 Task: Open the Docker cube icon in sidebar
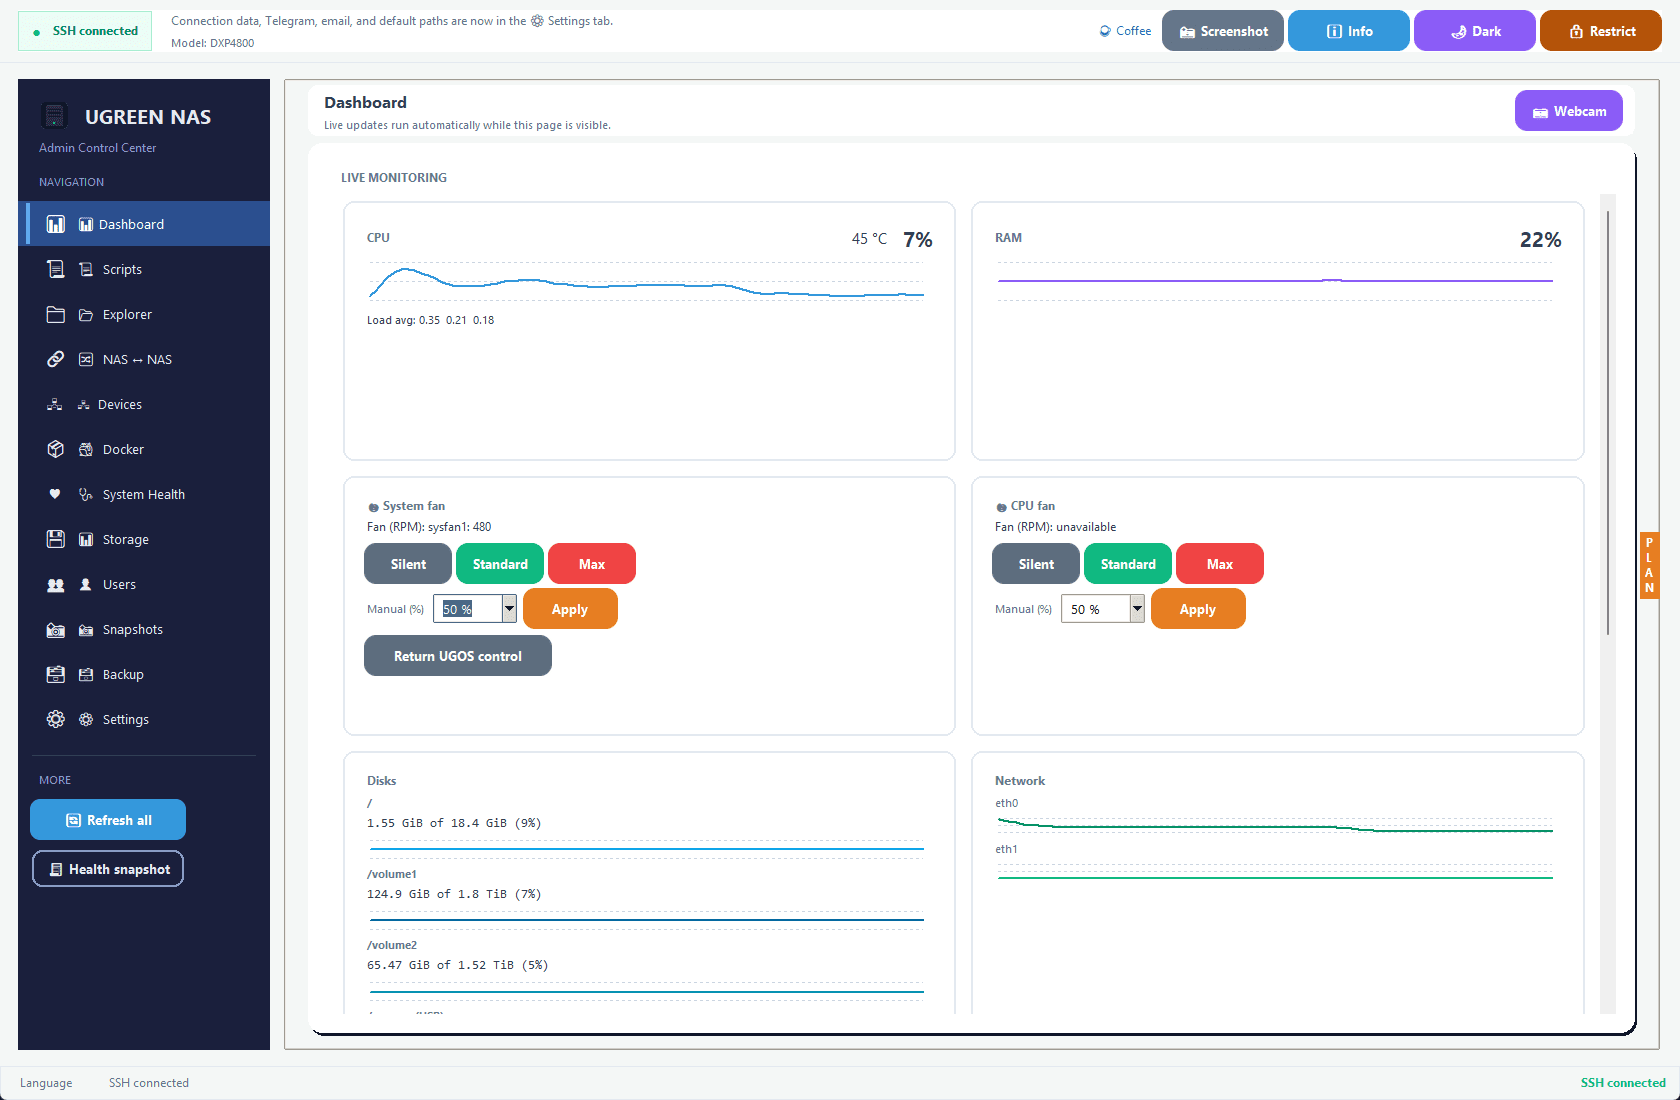tap(56, 449)
